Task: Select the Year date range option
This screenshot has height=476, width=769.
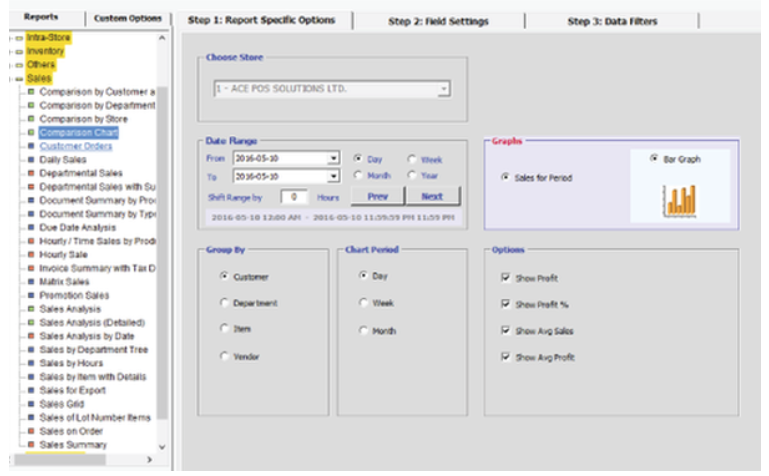Action: pyautogui.click(x=411, y=175)
